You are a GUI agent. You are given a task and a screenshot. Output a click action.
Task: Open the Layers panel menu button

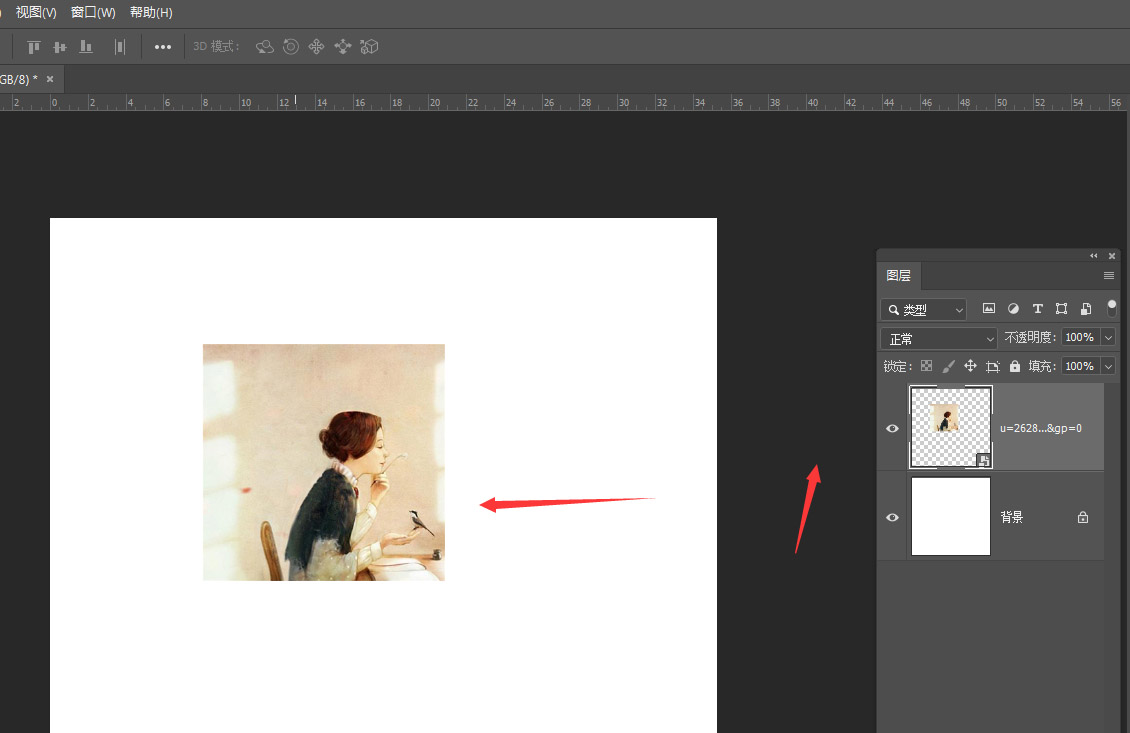pos(1108,276)
